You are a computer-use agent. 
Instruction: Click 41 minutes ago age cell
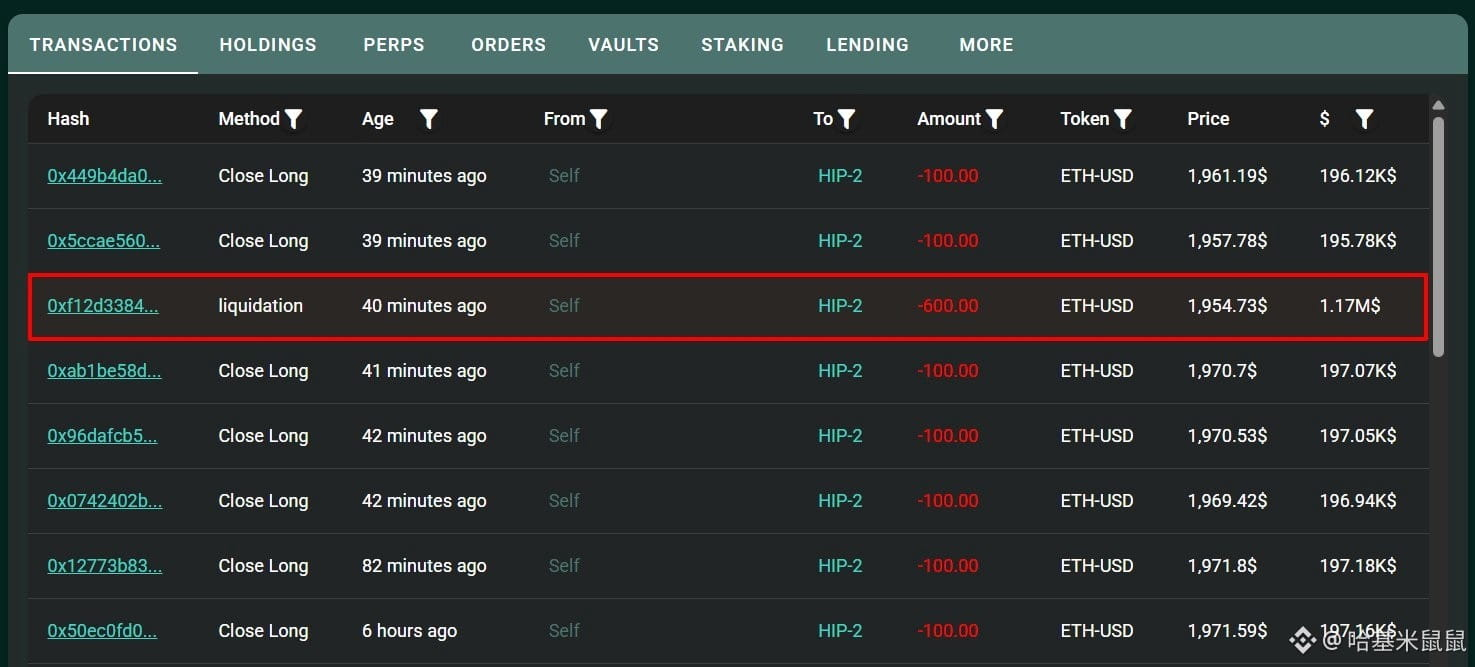pyautogui.click(x=424, y=371)
